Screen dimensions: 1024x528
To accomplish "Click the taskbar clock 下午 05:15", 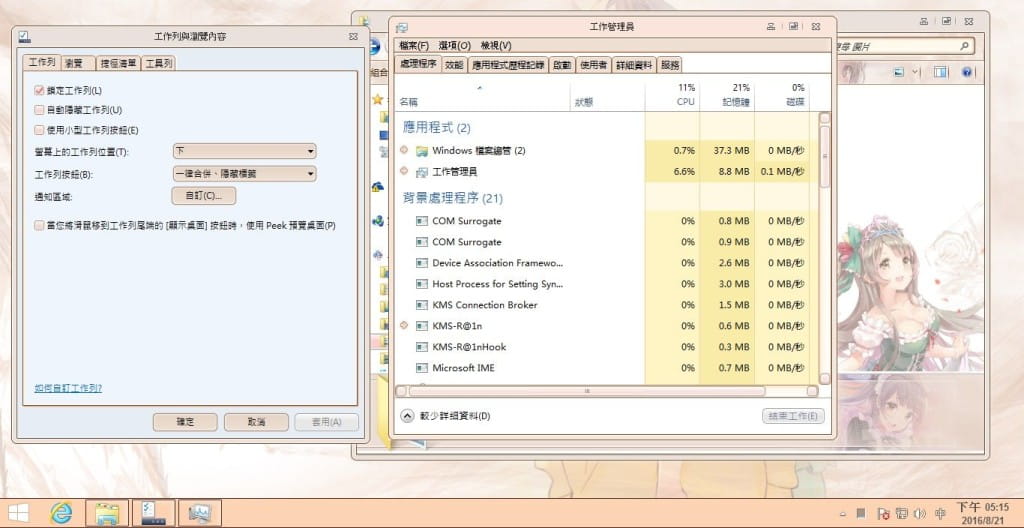I will point(983,514).
